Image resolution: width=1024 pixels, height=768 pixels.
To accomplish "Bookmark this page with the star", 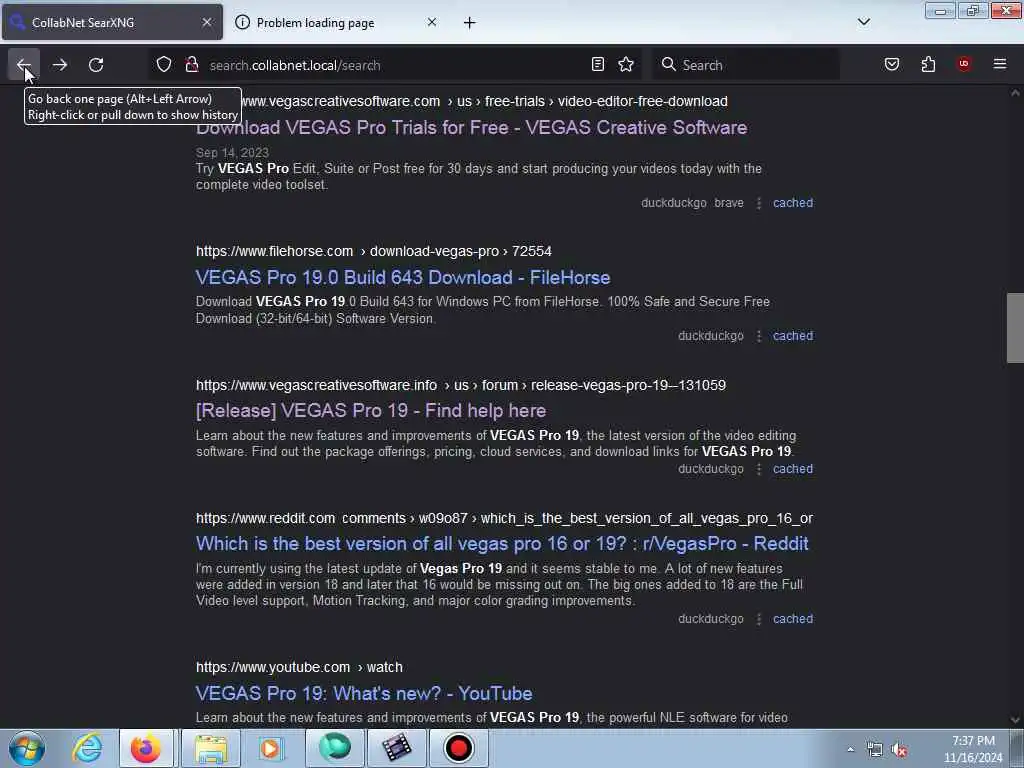I will tap(626, 65).
